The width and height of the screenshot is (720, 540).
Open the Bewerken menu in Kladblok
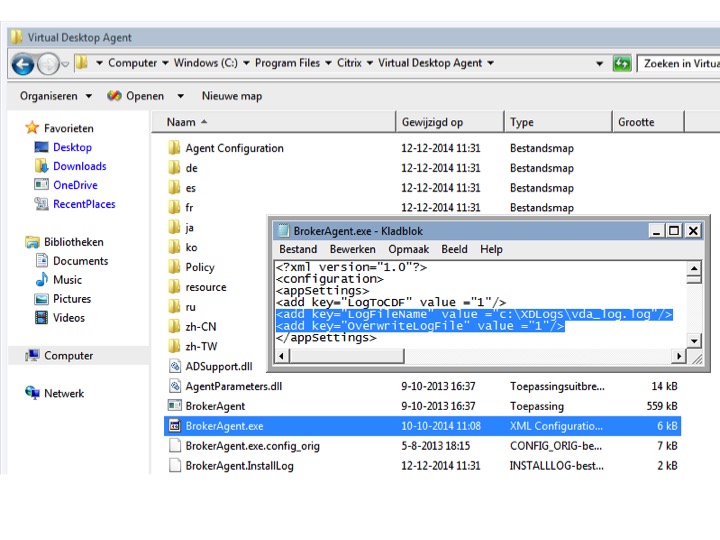(x=353, y=249)
